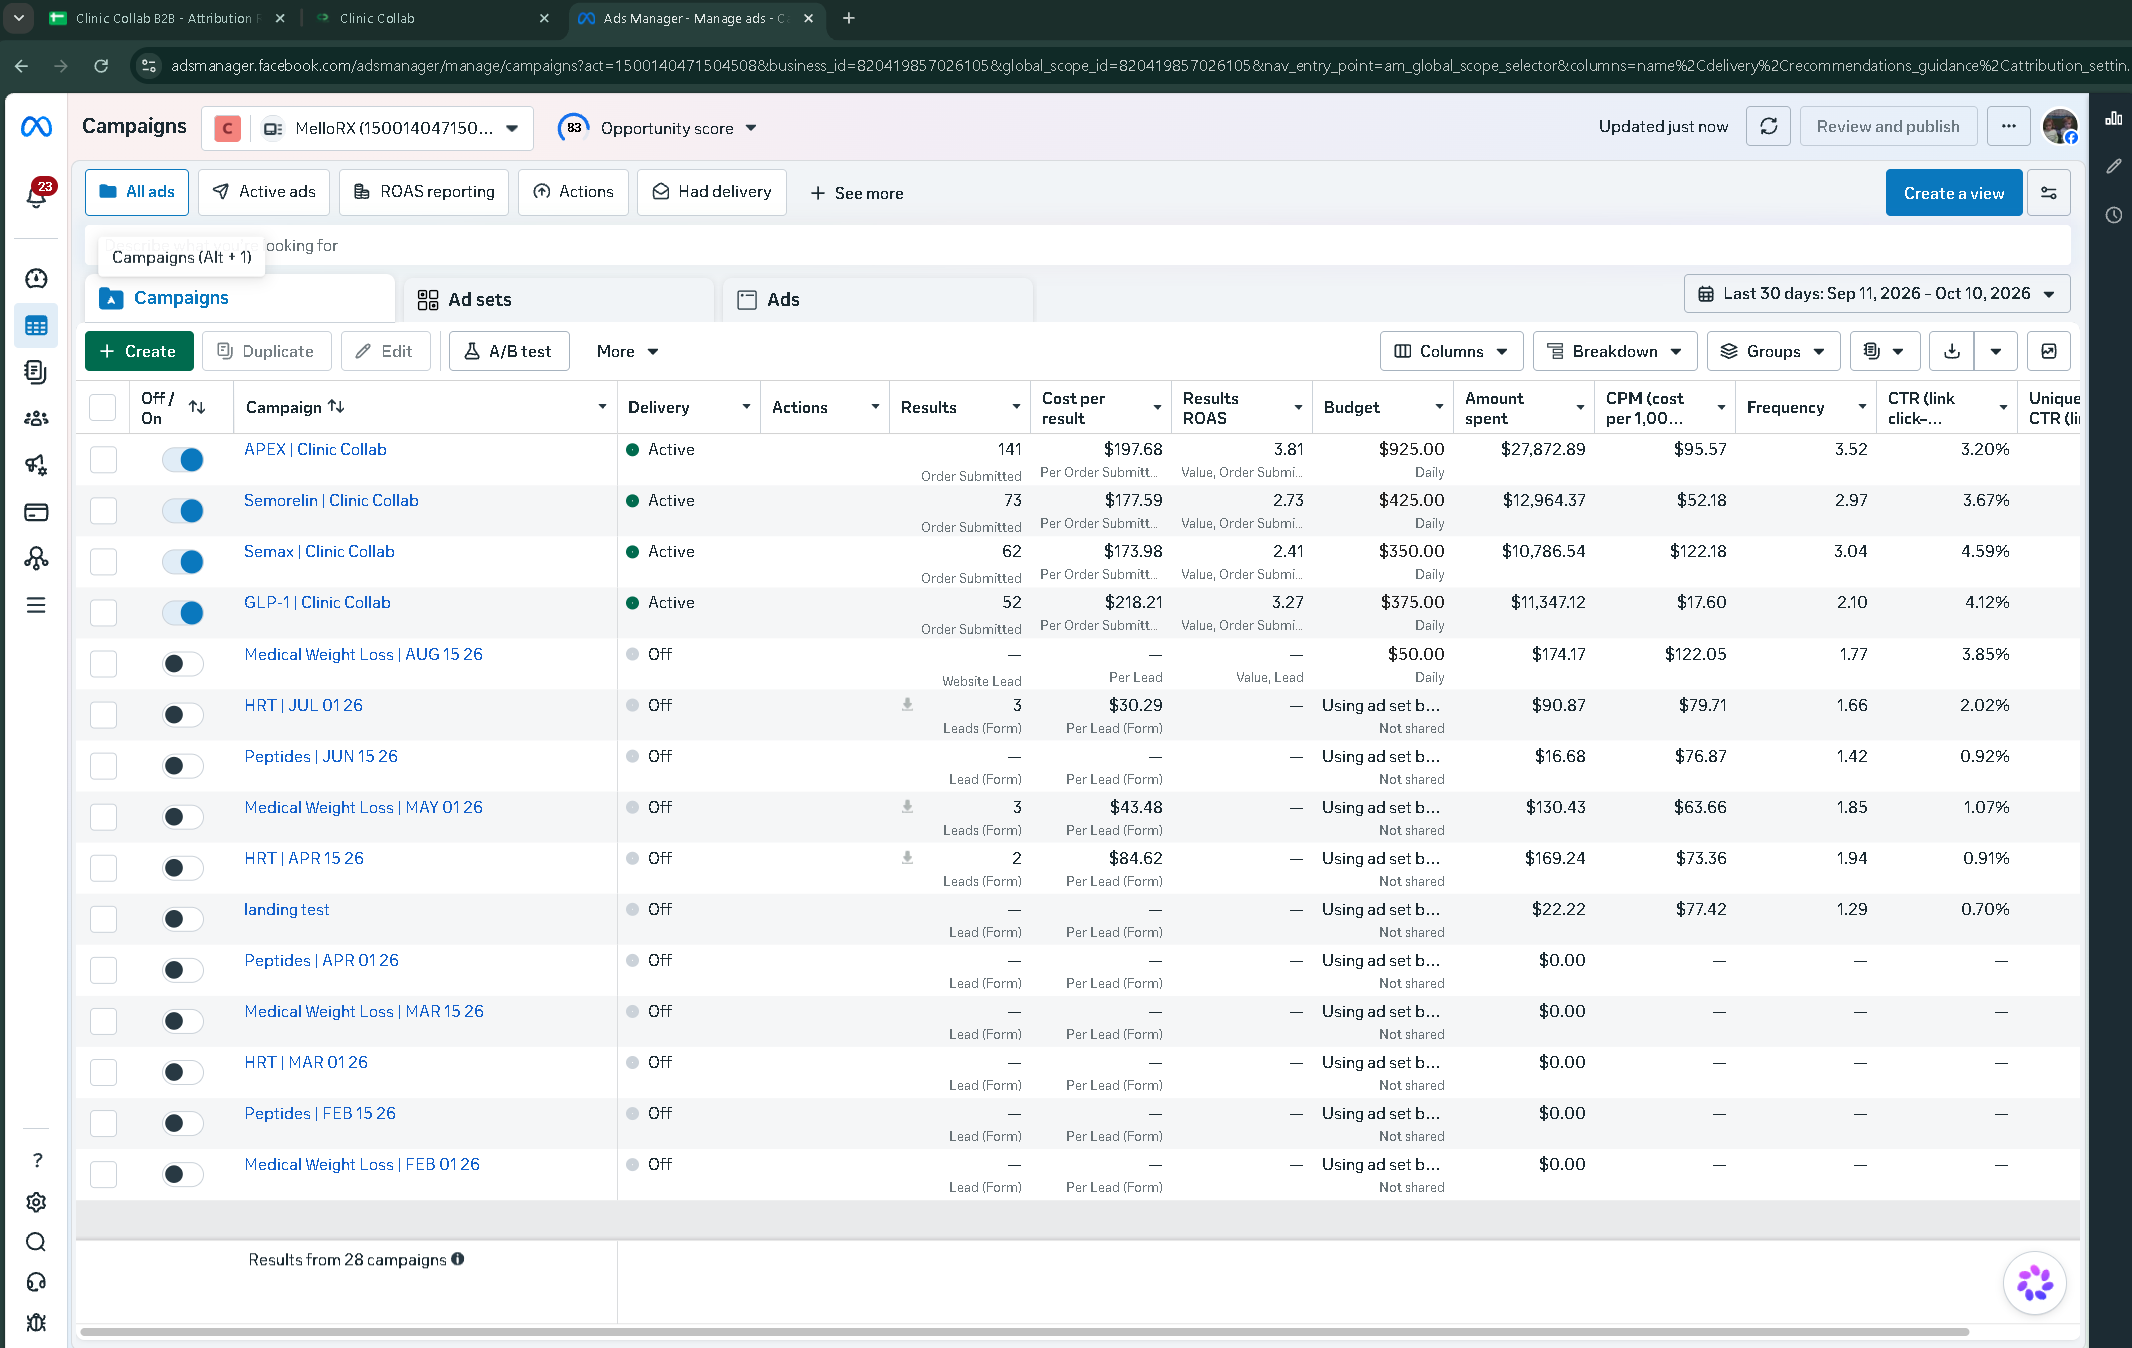Viewport: 2132px width, 1348px height.
Task: Select the Had delivery view tab
Action: coord(711,192)
